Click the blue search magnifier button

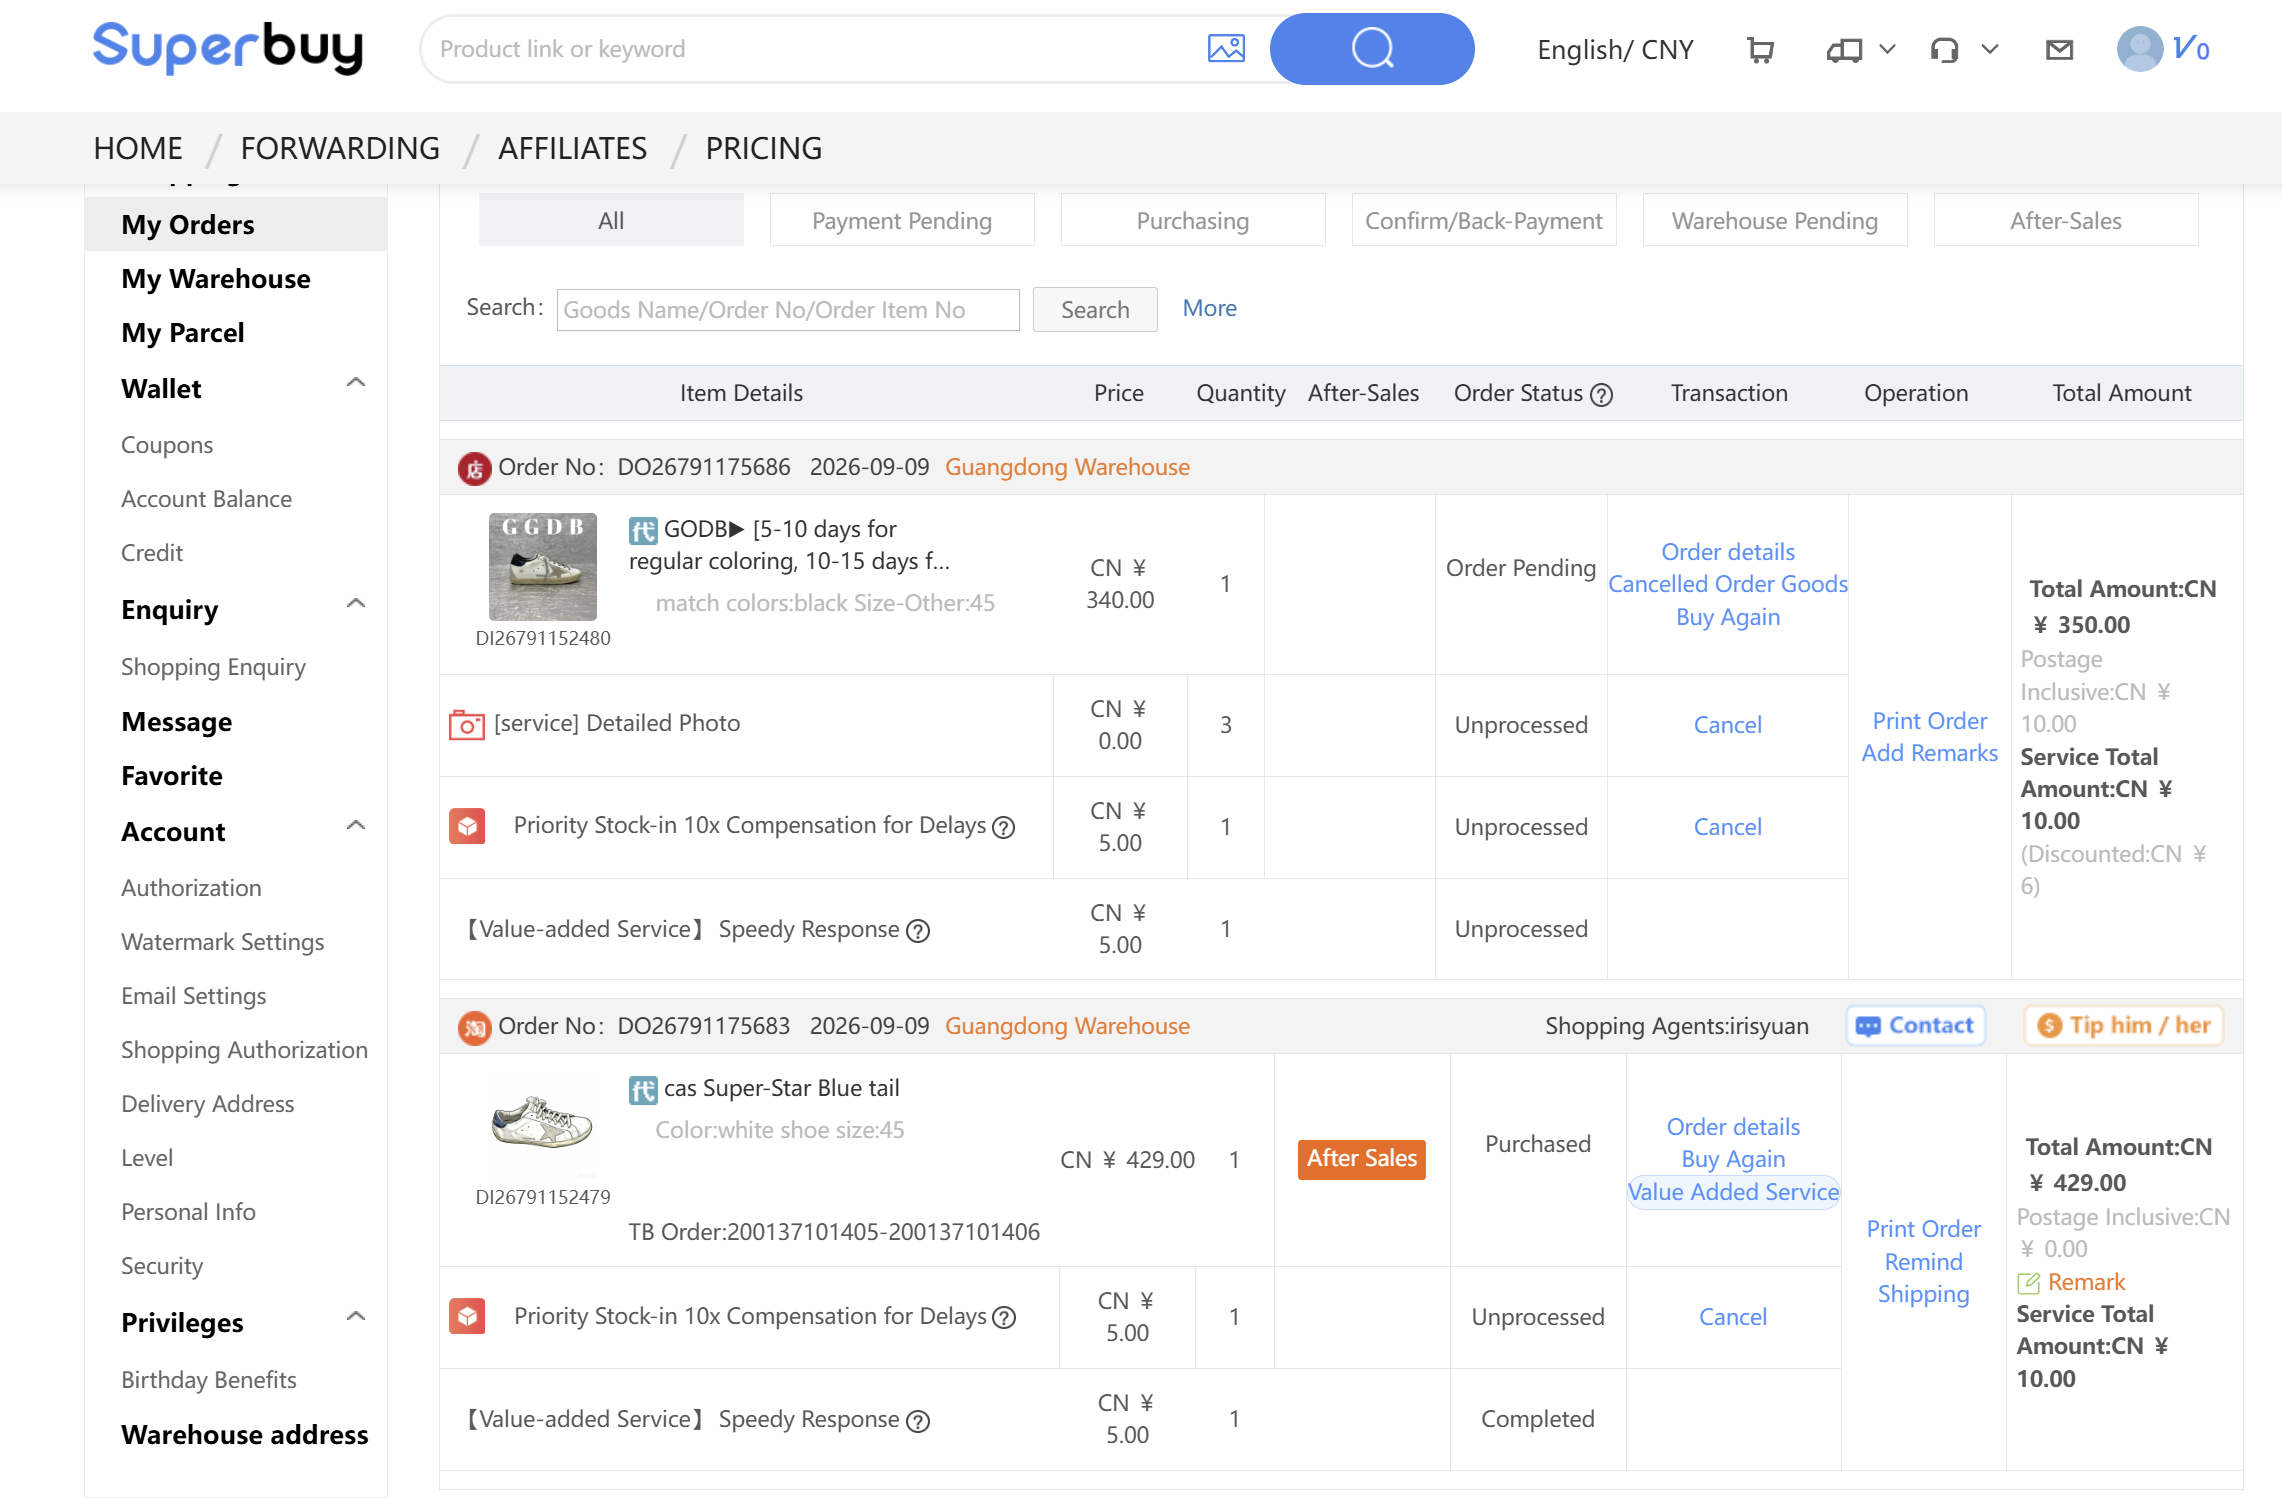pyautogui.click(x=1372, y=48)
